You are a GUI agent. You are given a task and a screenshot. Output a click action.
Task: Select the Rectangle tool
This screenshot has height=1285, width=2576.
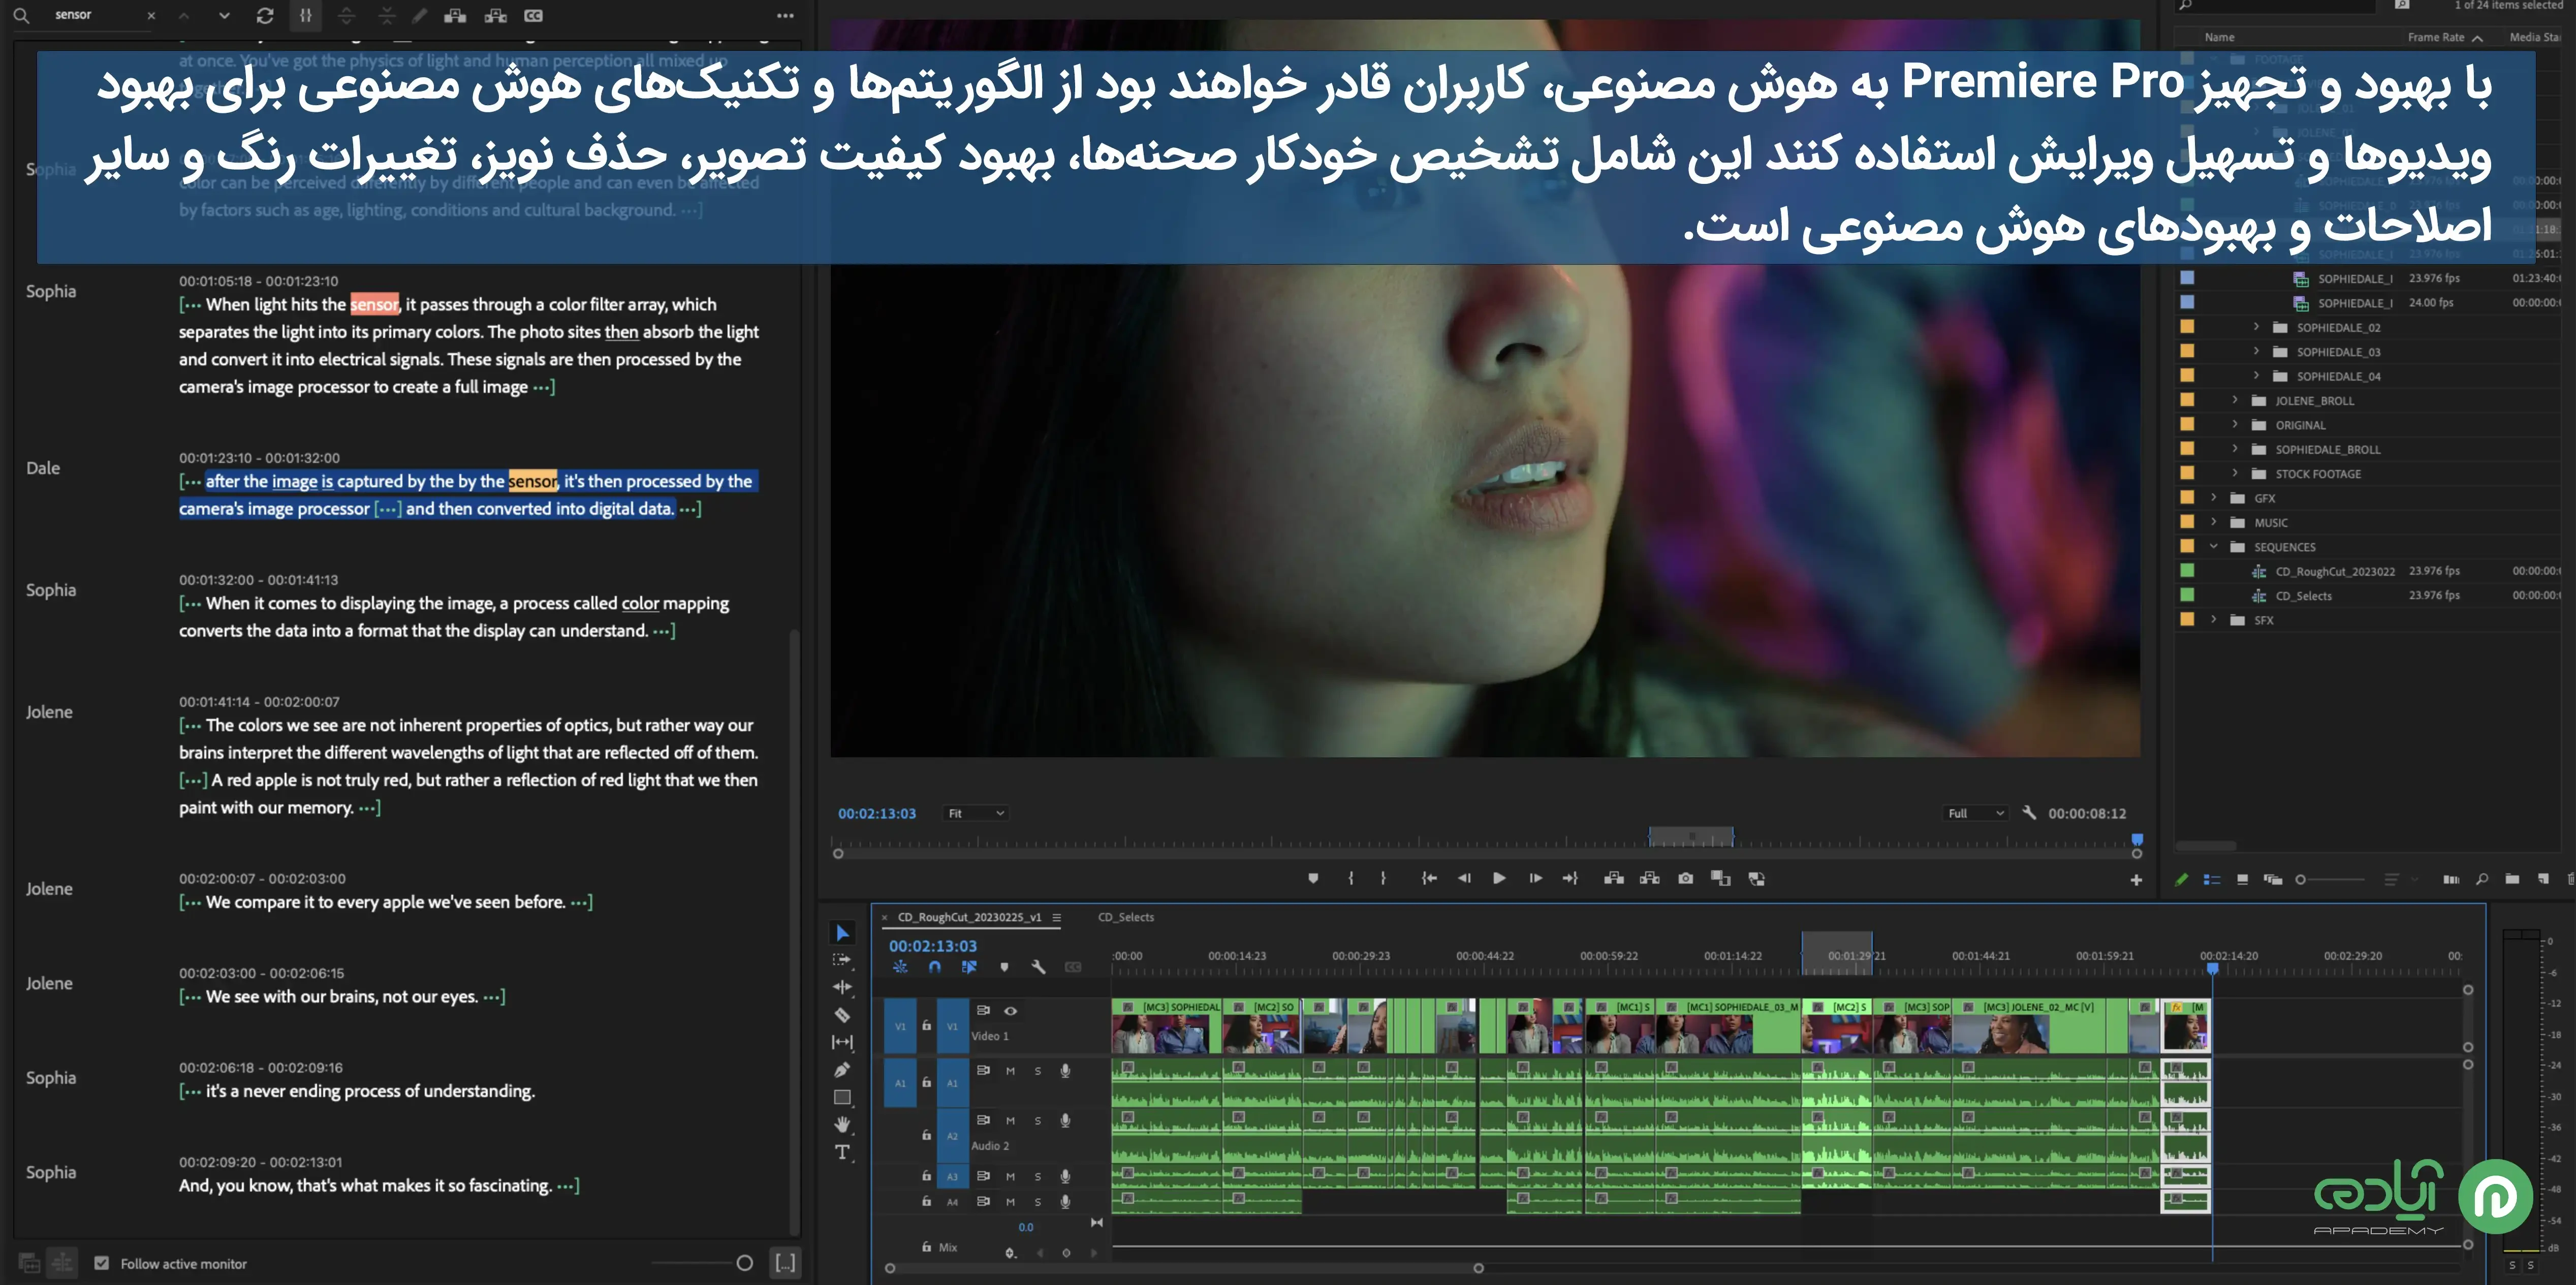(842, 1097)
